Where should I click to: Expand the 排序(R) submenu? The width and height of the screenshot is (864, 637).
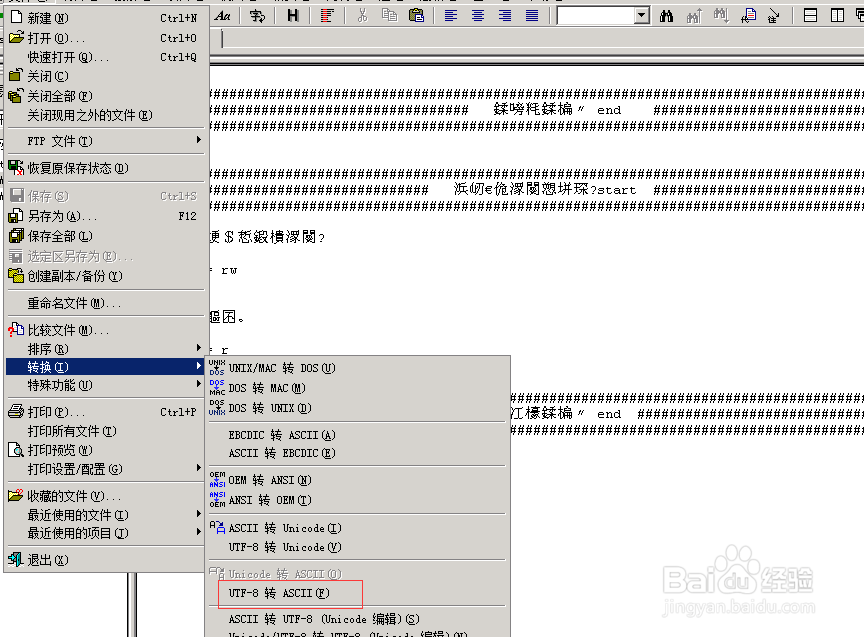(x=105, y=349)
